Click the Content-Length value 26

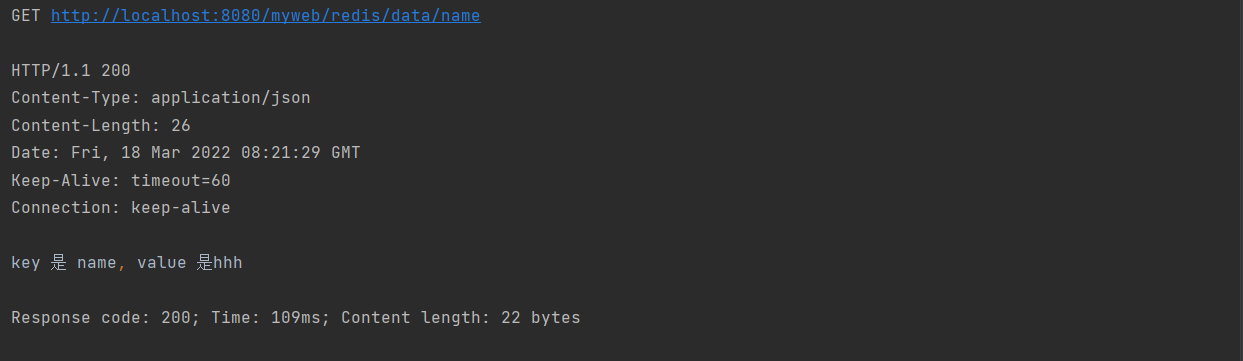pos(181,126)
